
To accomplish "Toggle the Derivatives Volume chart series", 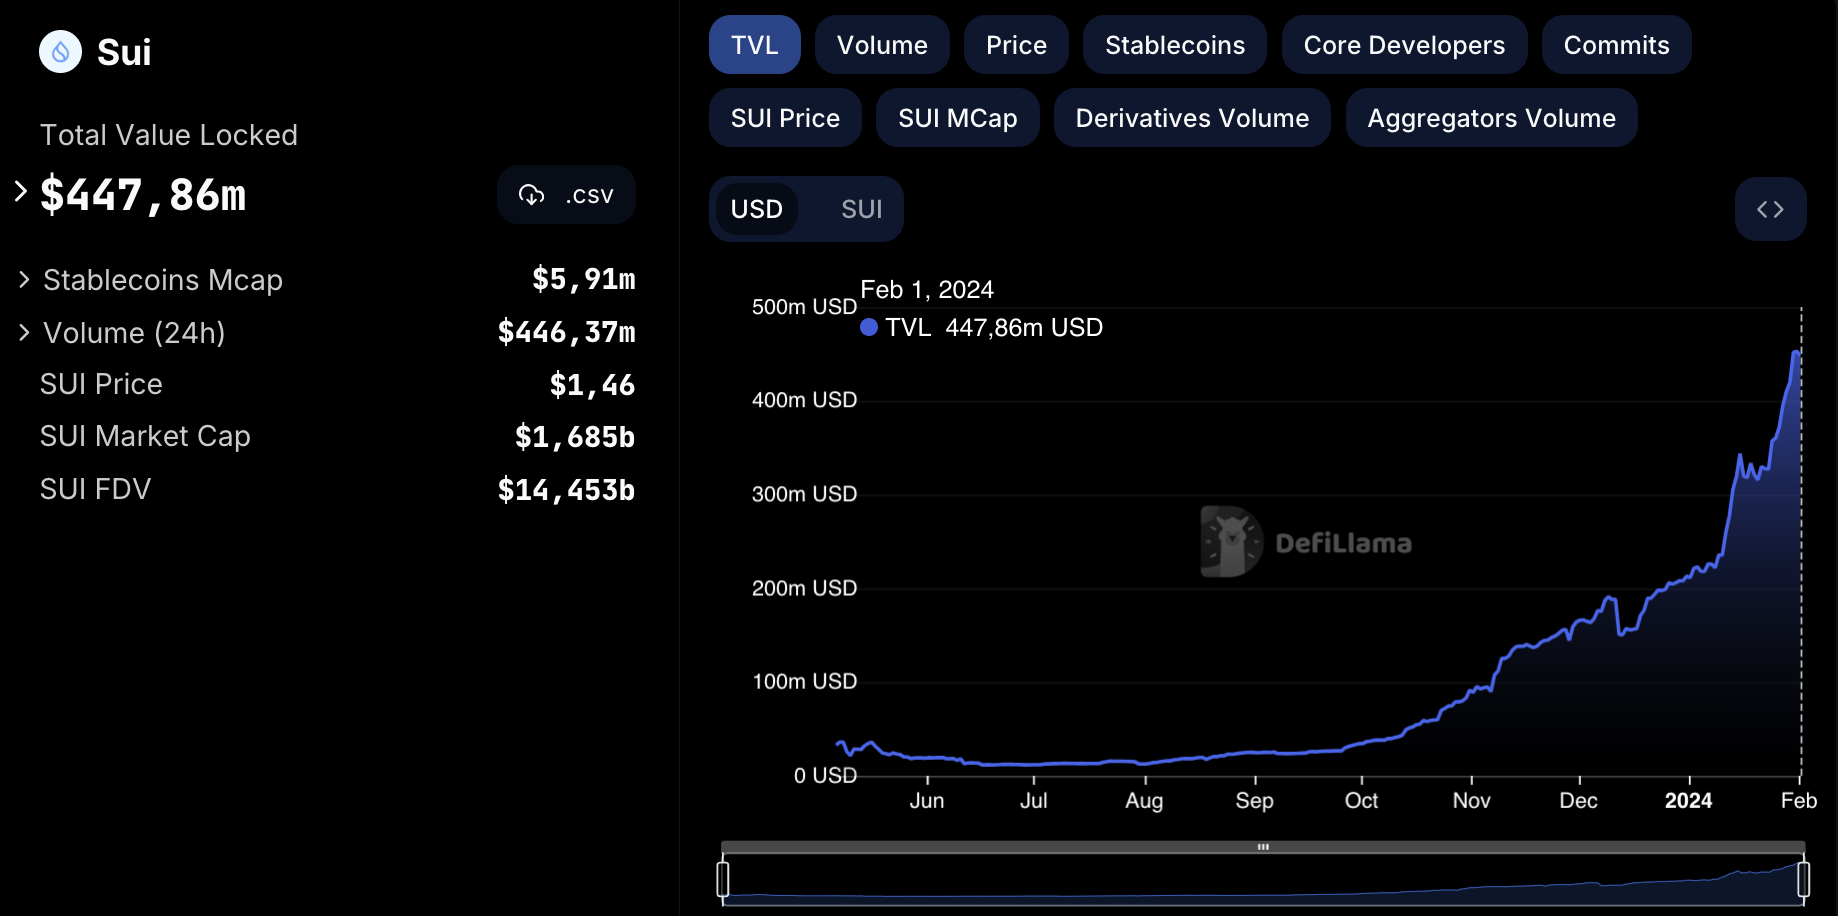I will 1192,118.
